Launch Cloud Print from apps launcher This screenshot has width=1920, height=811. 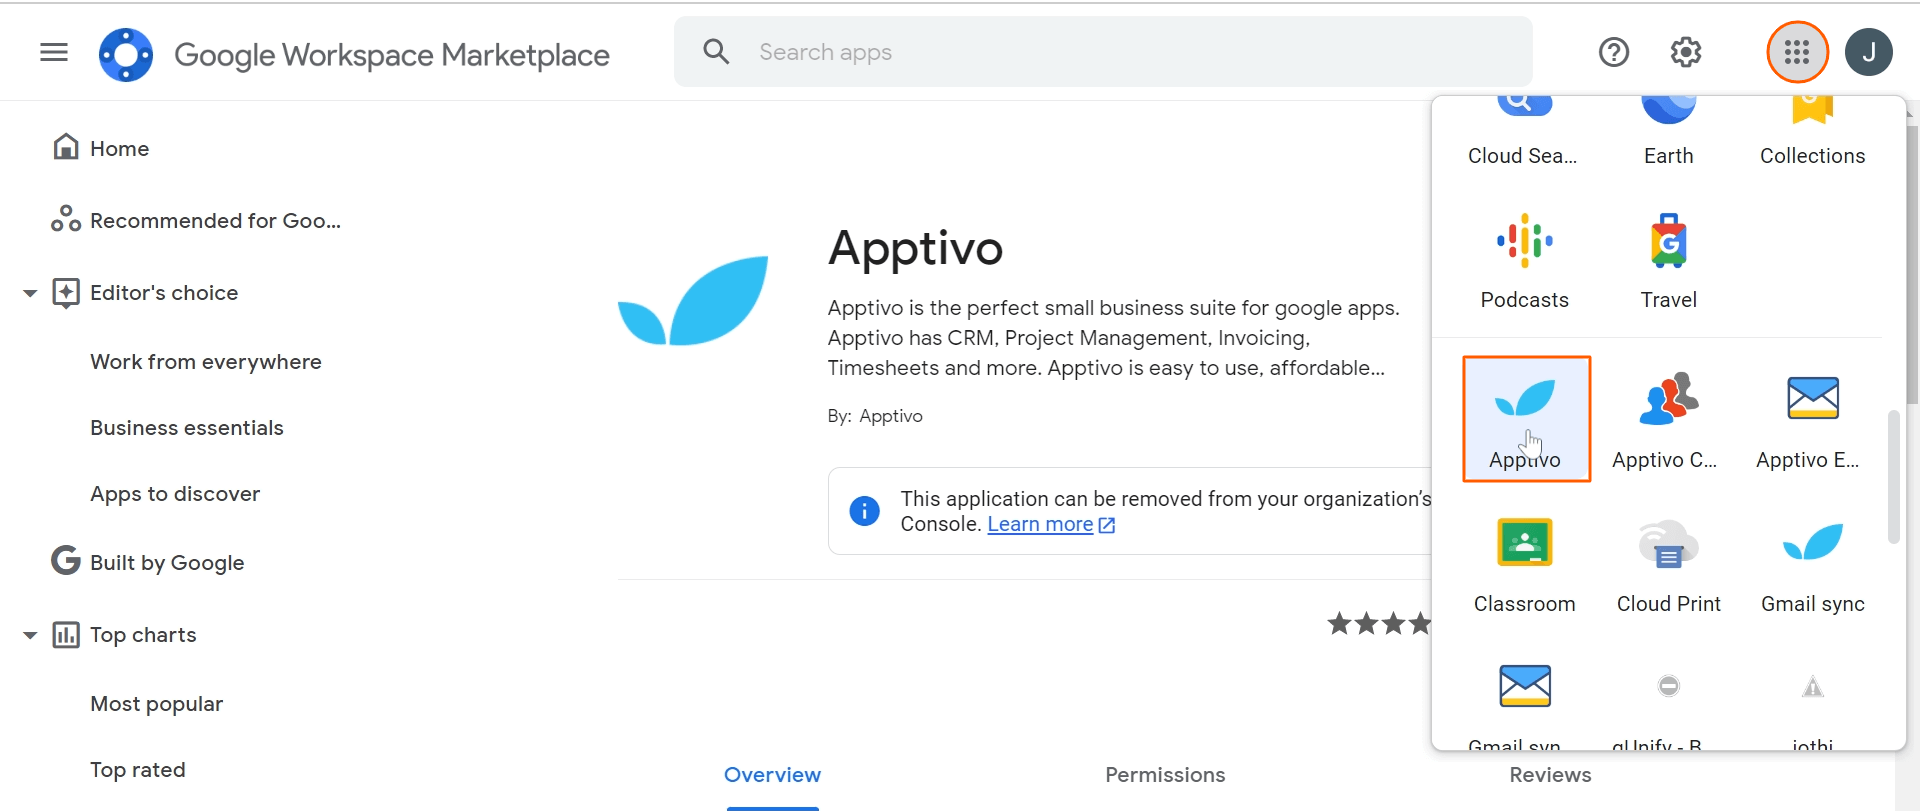(1668, 564)
